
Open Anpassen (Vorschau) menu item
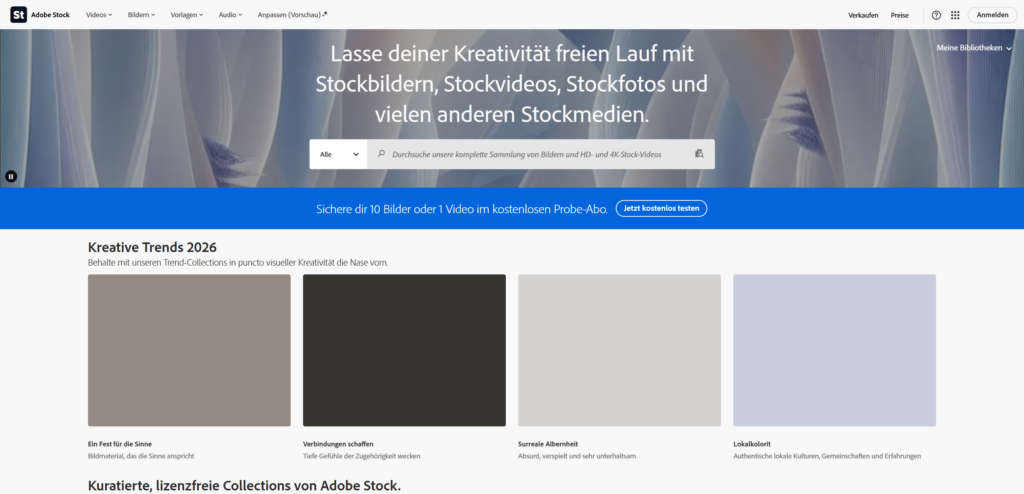pos(292,15)
